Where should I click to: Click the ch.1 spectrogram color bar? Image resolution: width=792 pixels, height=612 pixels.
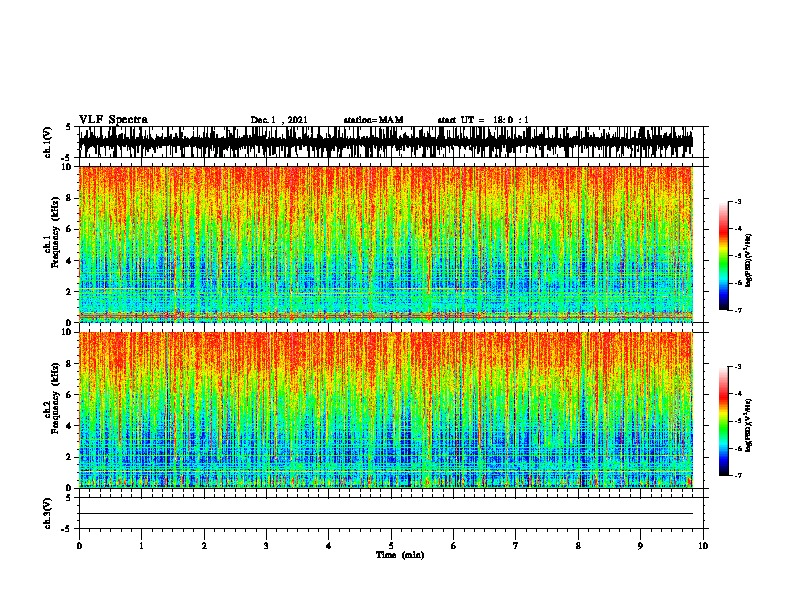pyautogui.click(x=723, y=256)
